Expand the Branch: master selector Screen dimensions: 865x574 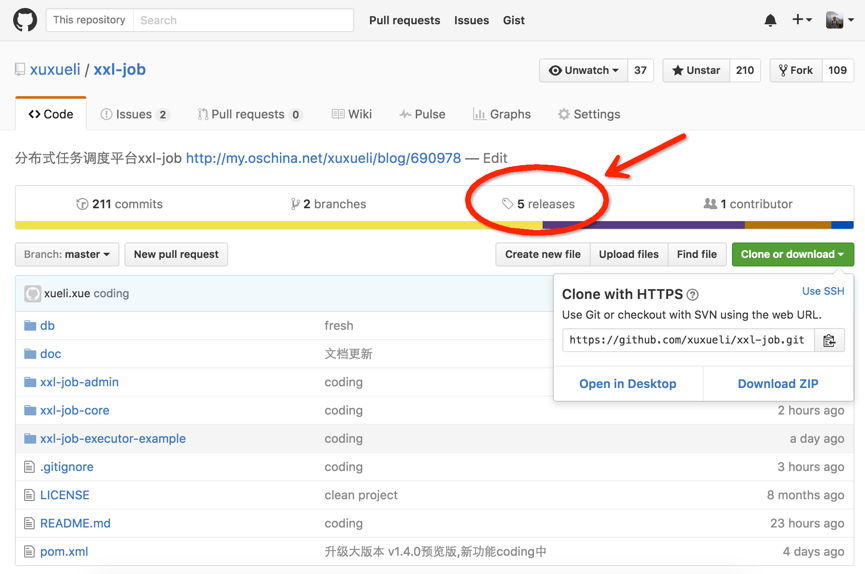(67, 255)
